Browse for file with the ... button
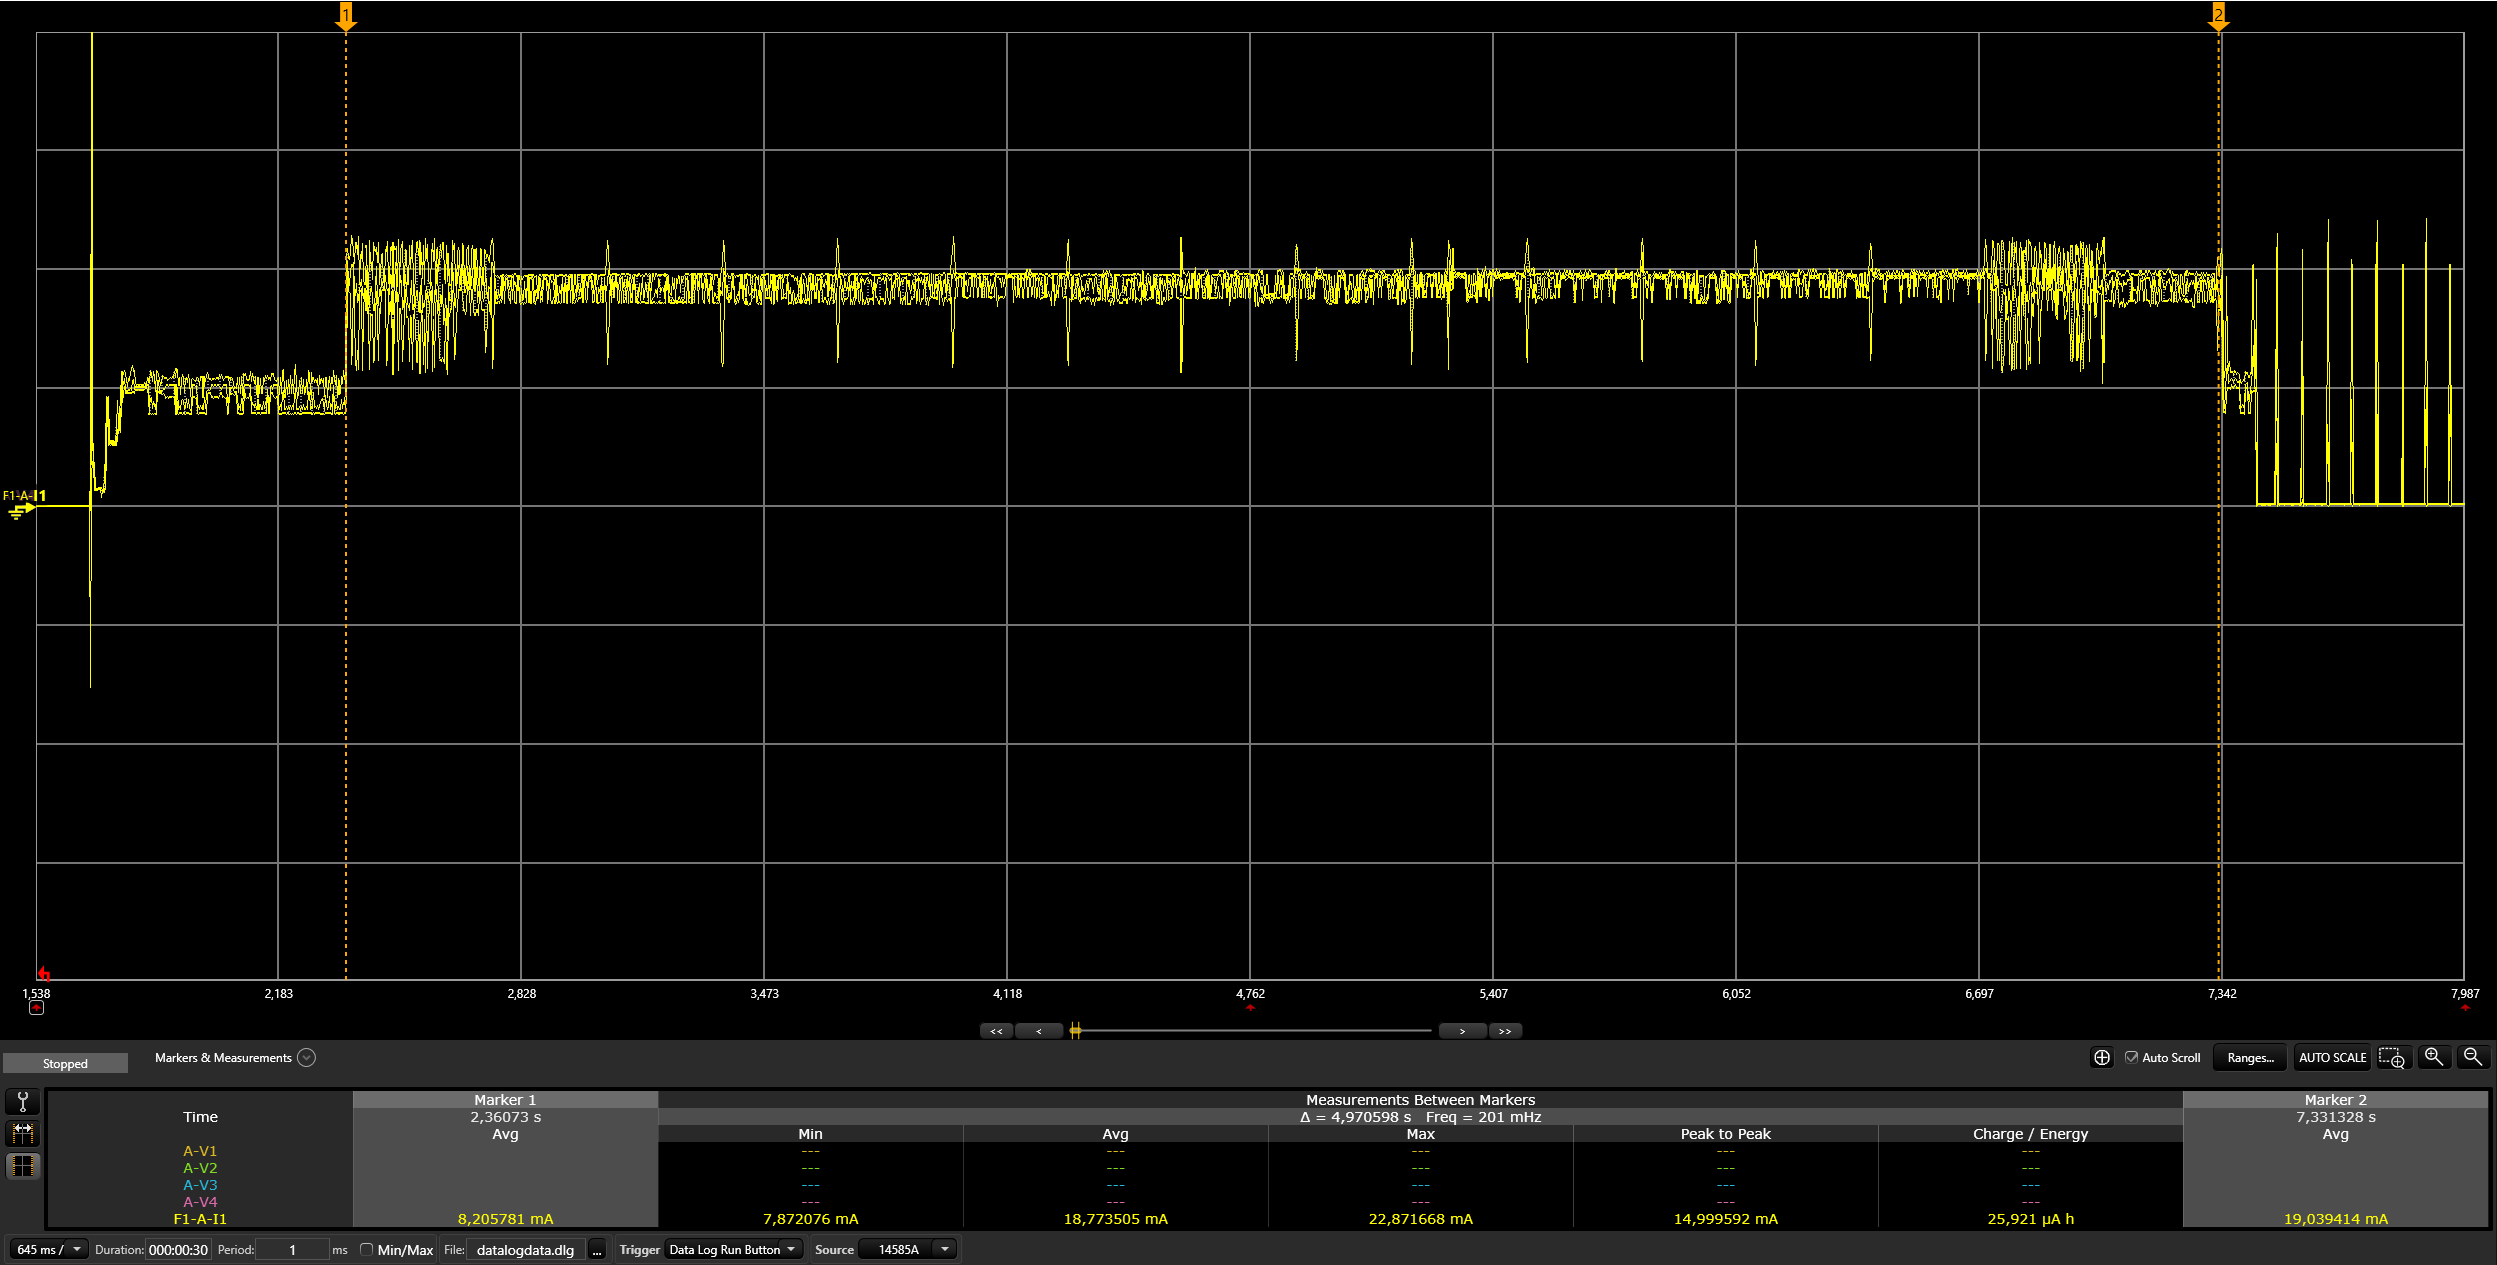This screenshot has width=2497, height=1265. coord(597,1250)
